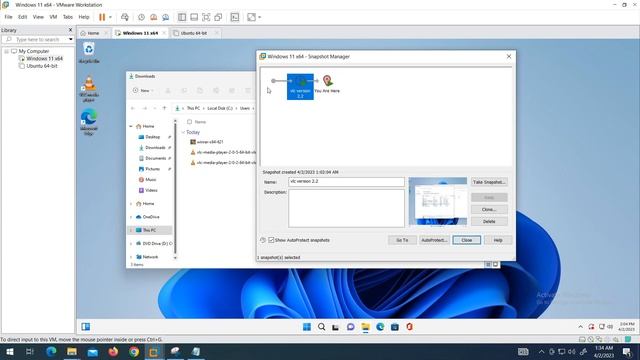Open Snapshot Manager toolbar icon

pyautogui.click(x=165, y=17)
